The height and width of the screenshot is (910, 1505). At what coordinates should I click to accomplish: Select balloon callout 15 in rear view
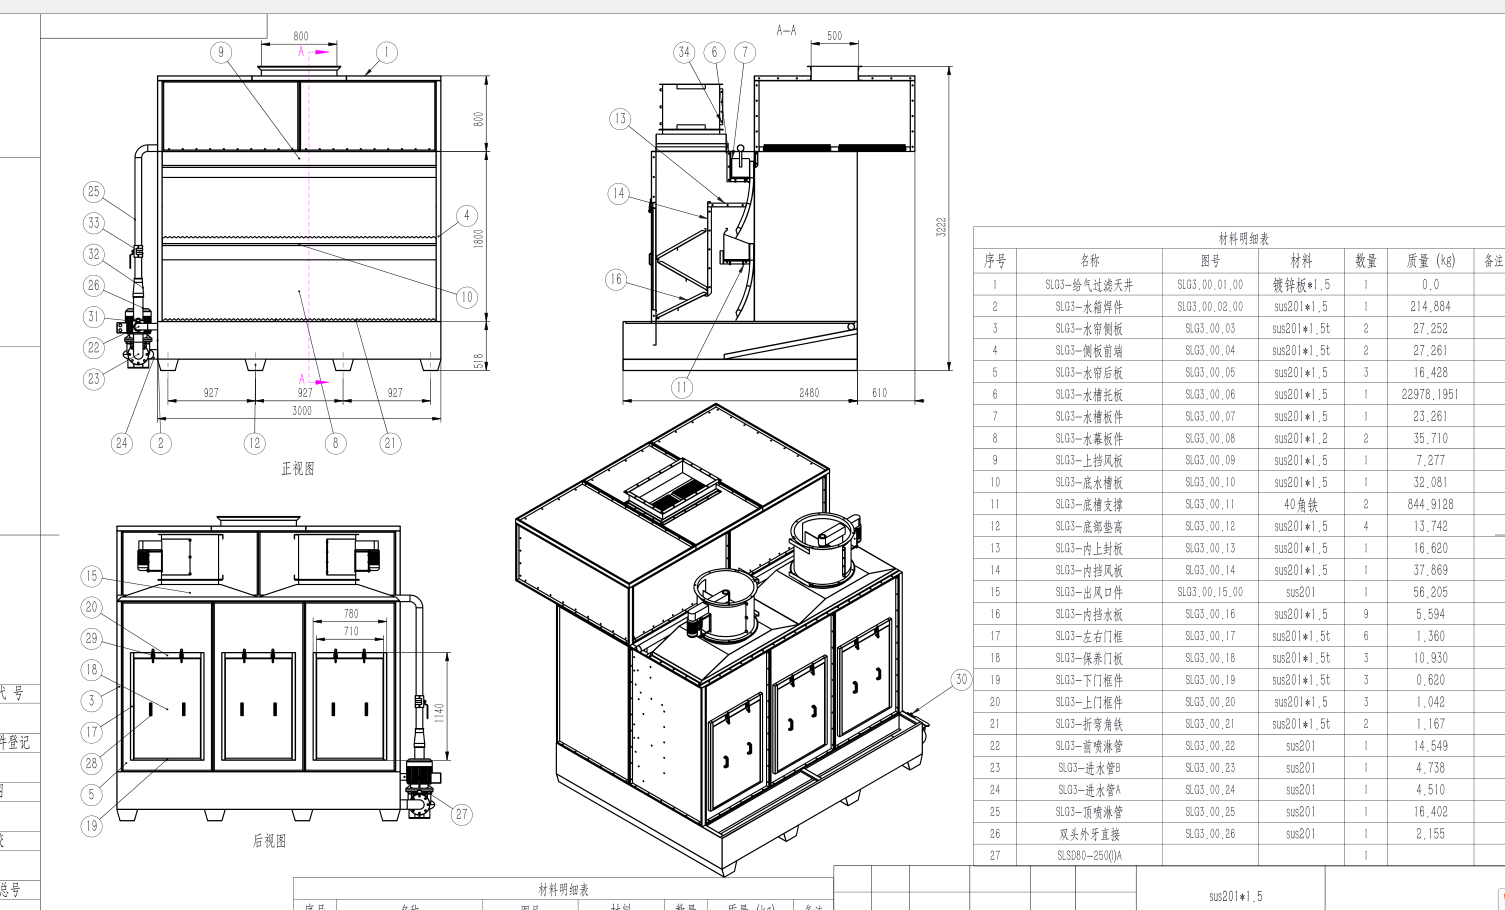91,576
